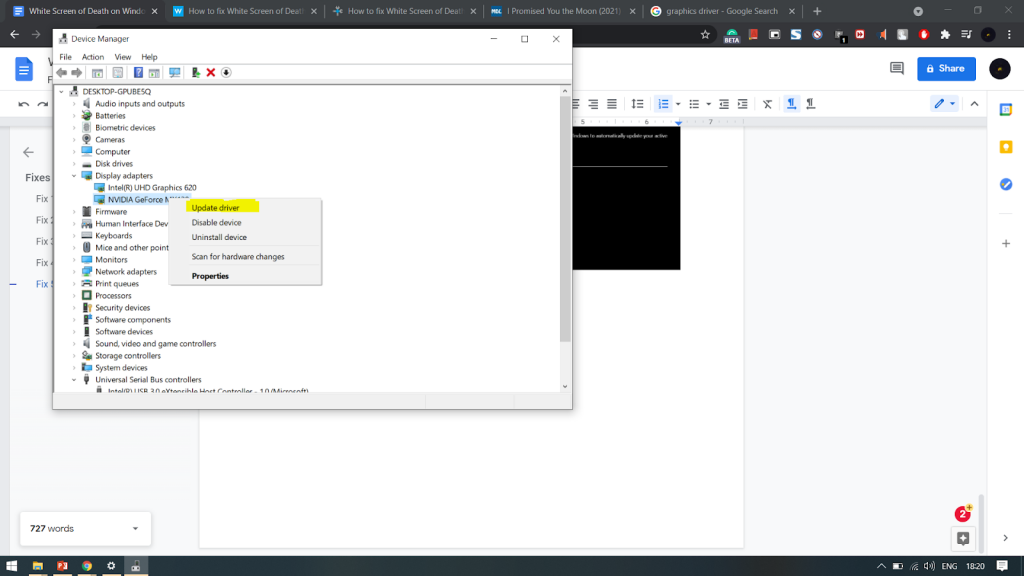The width and height of the screenshot is (1024, 576).
Task: Expand the Audio inputs and outputs node
Action: pyautogui.click(x=74, y=104)
